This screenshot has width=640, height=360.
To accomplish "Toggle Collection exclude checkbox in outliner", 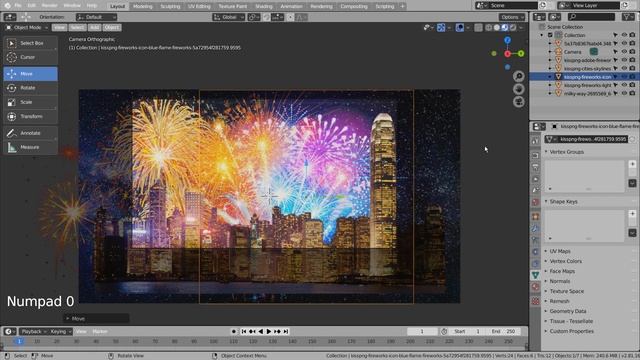I will [x=550, y=35].
